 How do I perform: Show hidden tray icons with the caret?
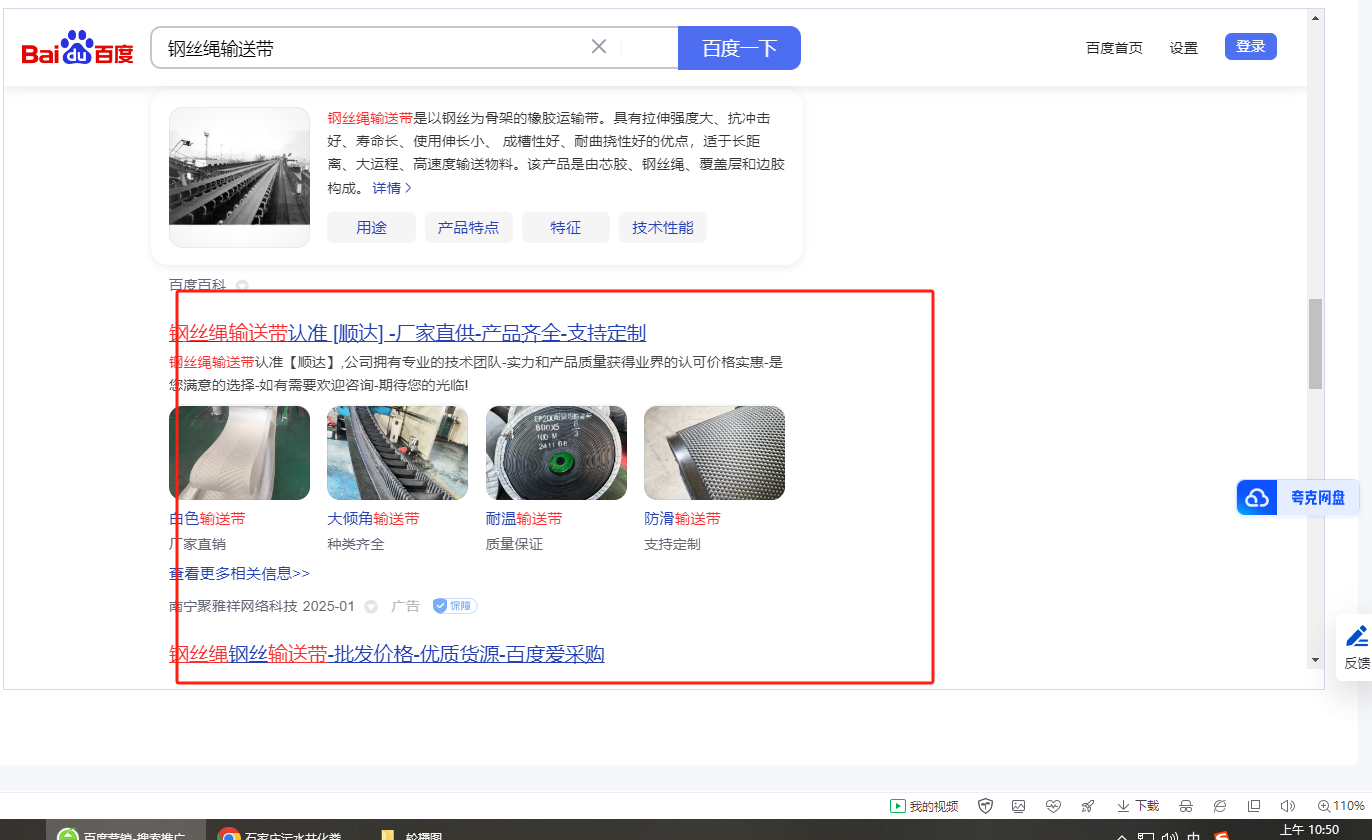pos(1121,836)
